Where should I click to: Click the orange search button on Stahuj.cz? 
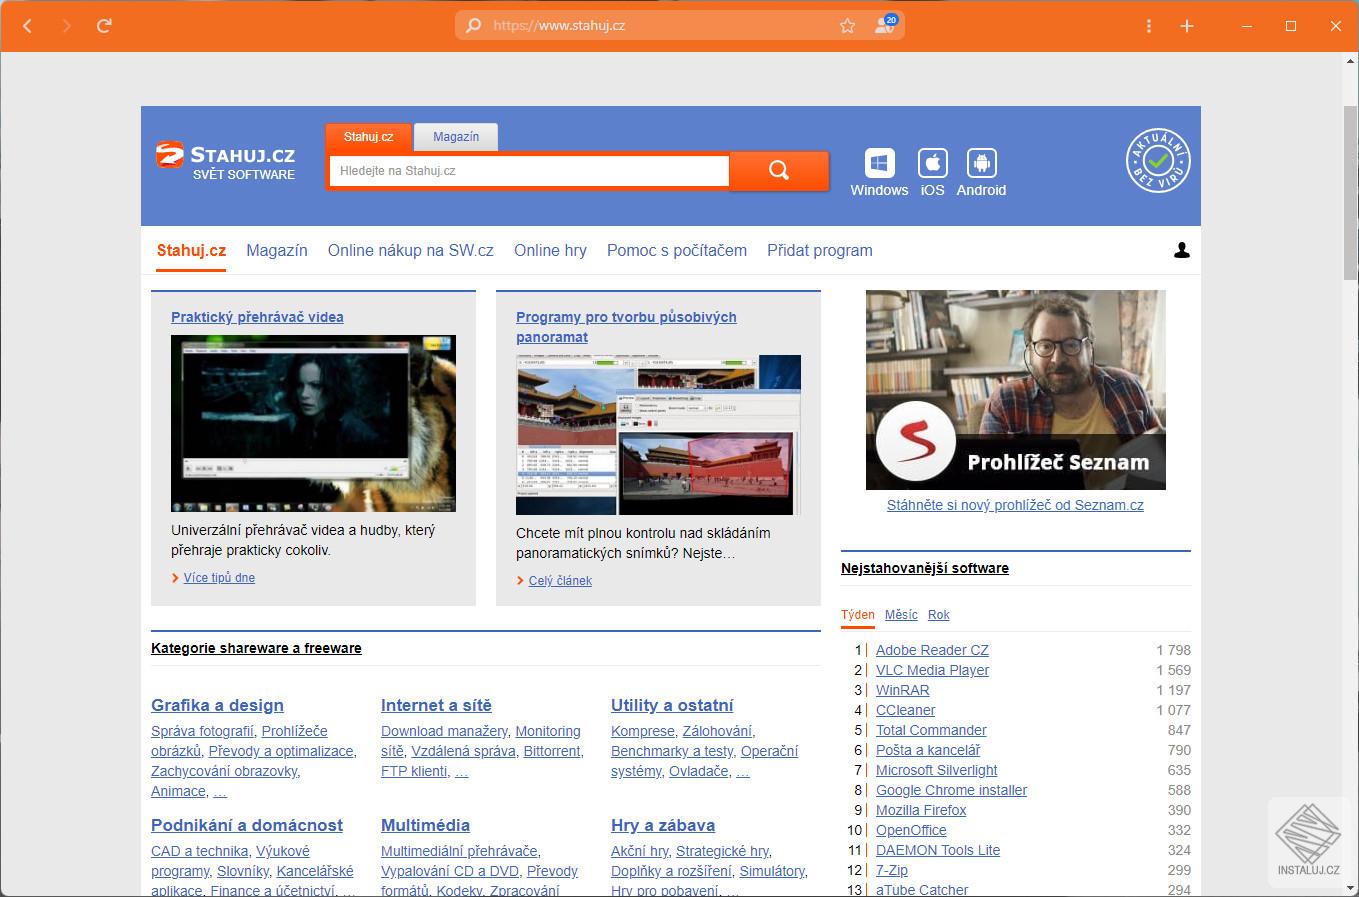click(779, 170)
